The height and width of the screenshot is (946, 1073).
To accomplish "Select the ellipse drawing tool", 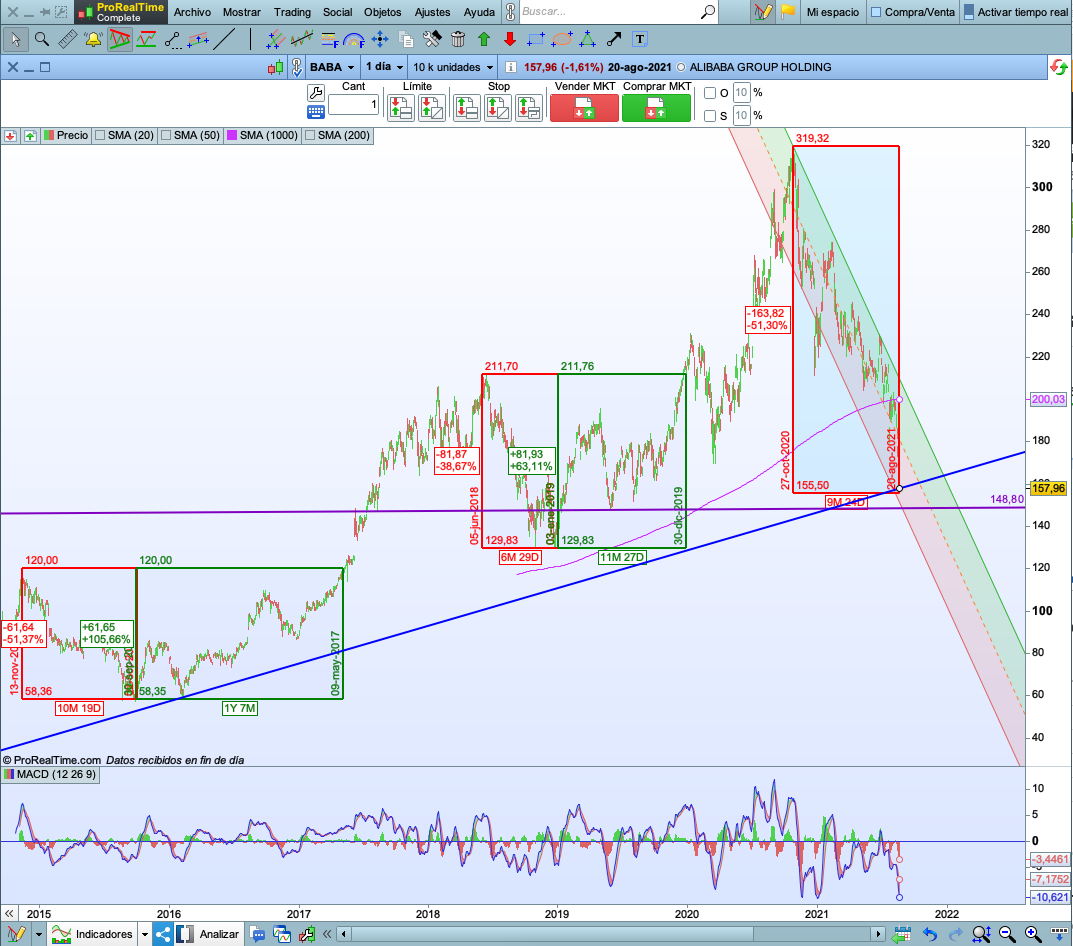I will (x=562, y=40).
